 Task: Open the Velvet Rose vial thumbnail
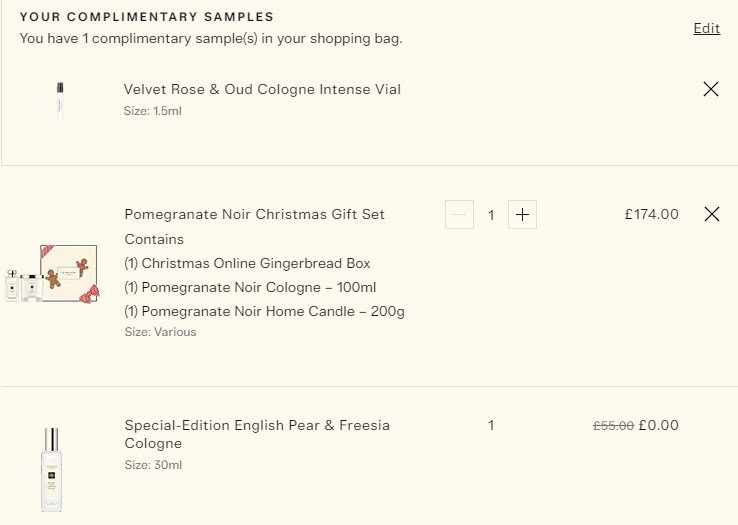pos(60,100)
